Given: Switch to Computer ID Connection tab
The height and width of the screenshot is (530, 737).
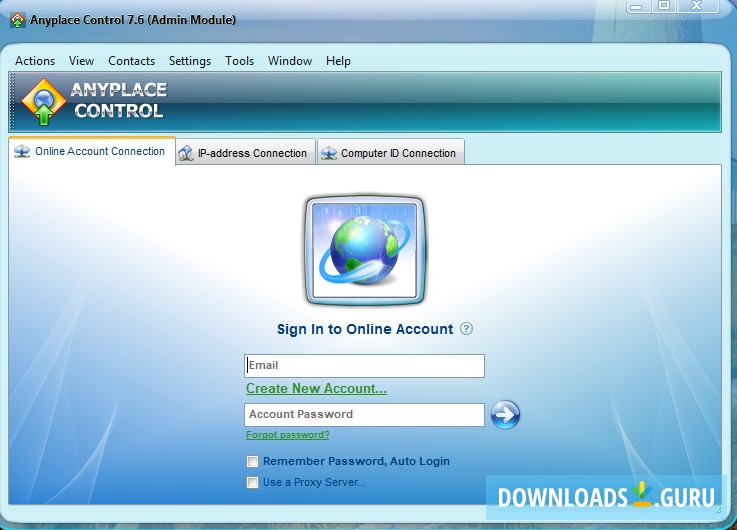Looking at the screenshot, I should point(391,153).
